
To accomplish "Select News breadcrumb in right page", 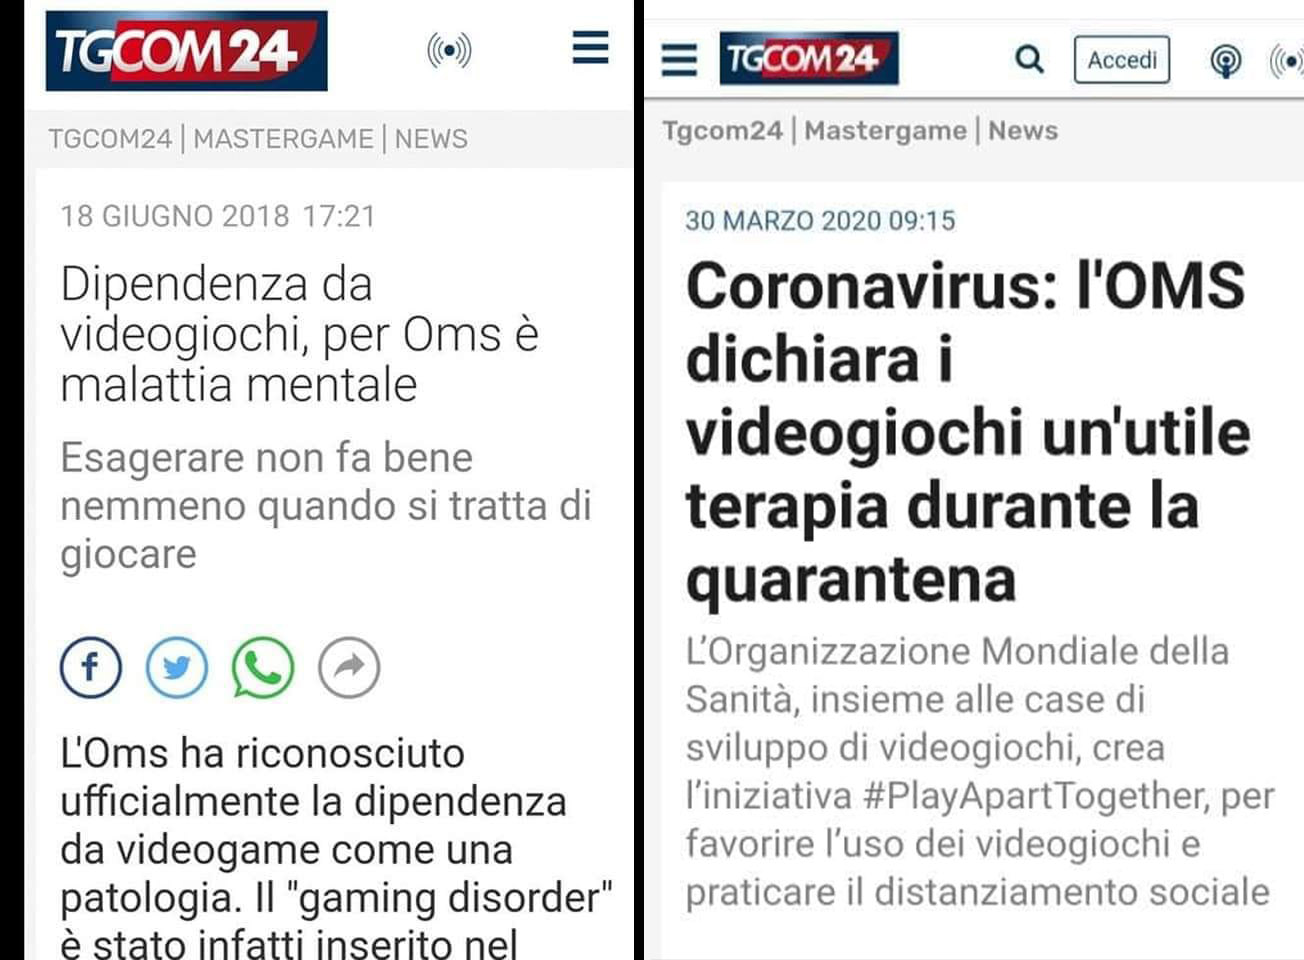I will 1023,130.
